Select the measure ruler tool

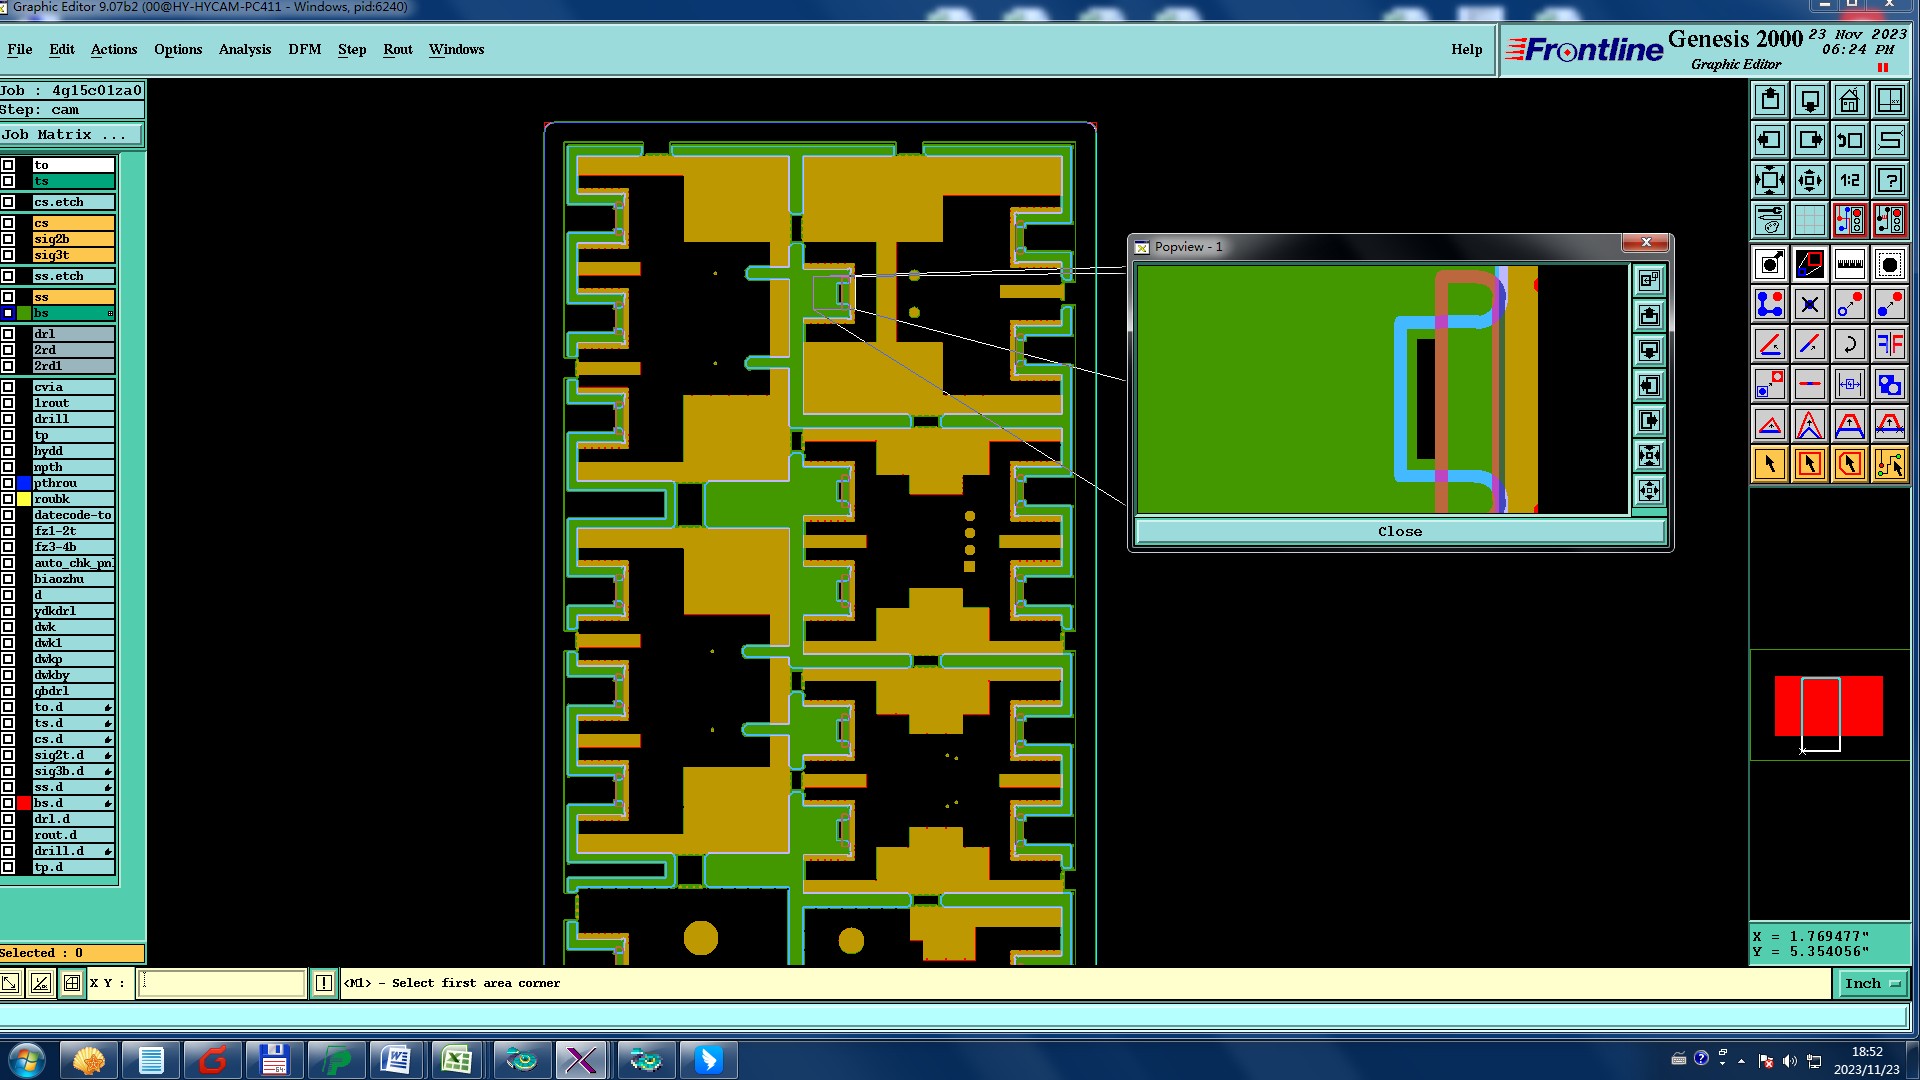point(1849,264)
